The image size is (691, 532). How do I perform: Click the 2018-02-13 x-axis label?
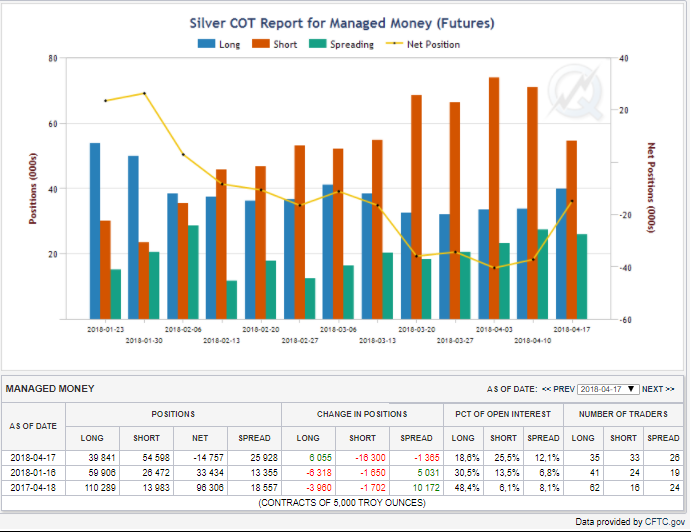[x=221, y=340]
